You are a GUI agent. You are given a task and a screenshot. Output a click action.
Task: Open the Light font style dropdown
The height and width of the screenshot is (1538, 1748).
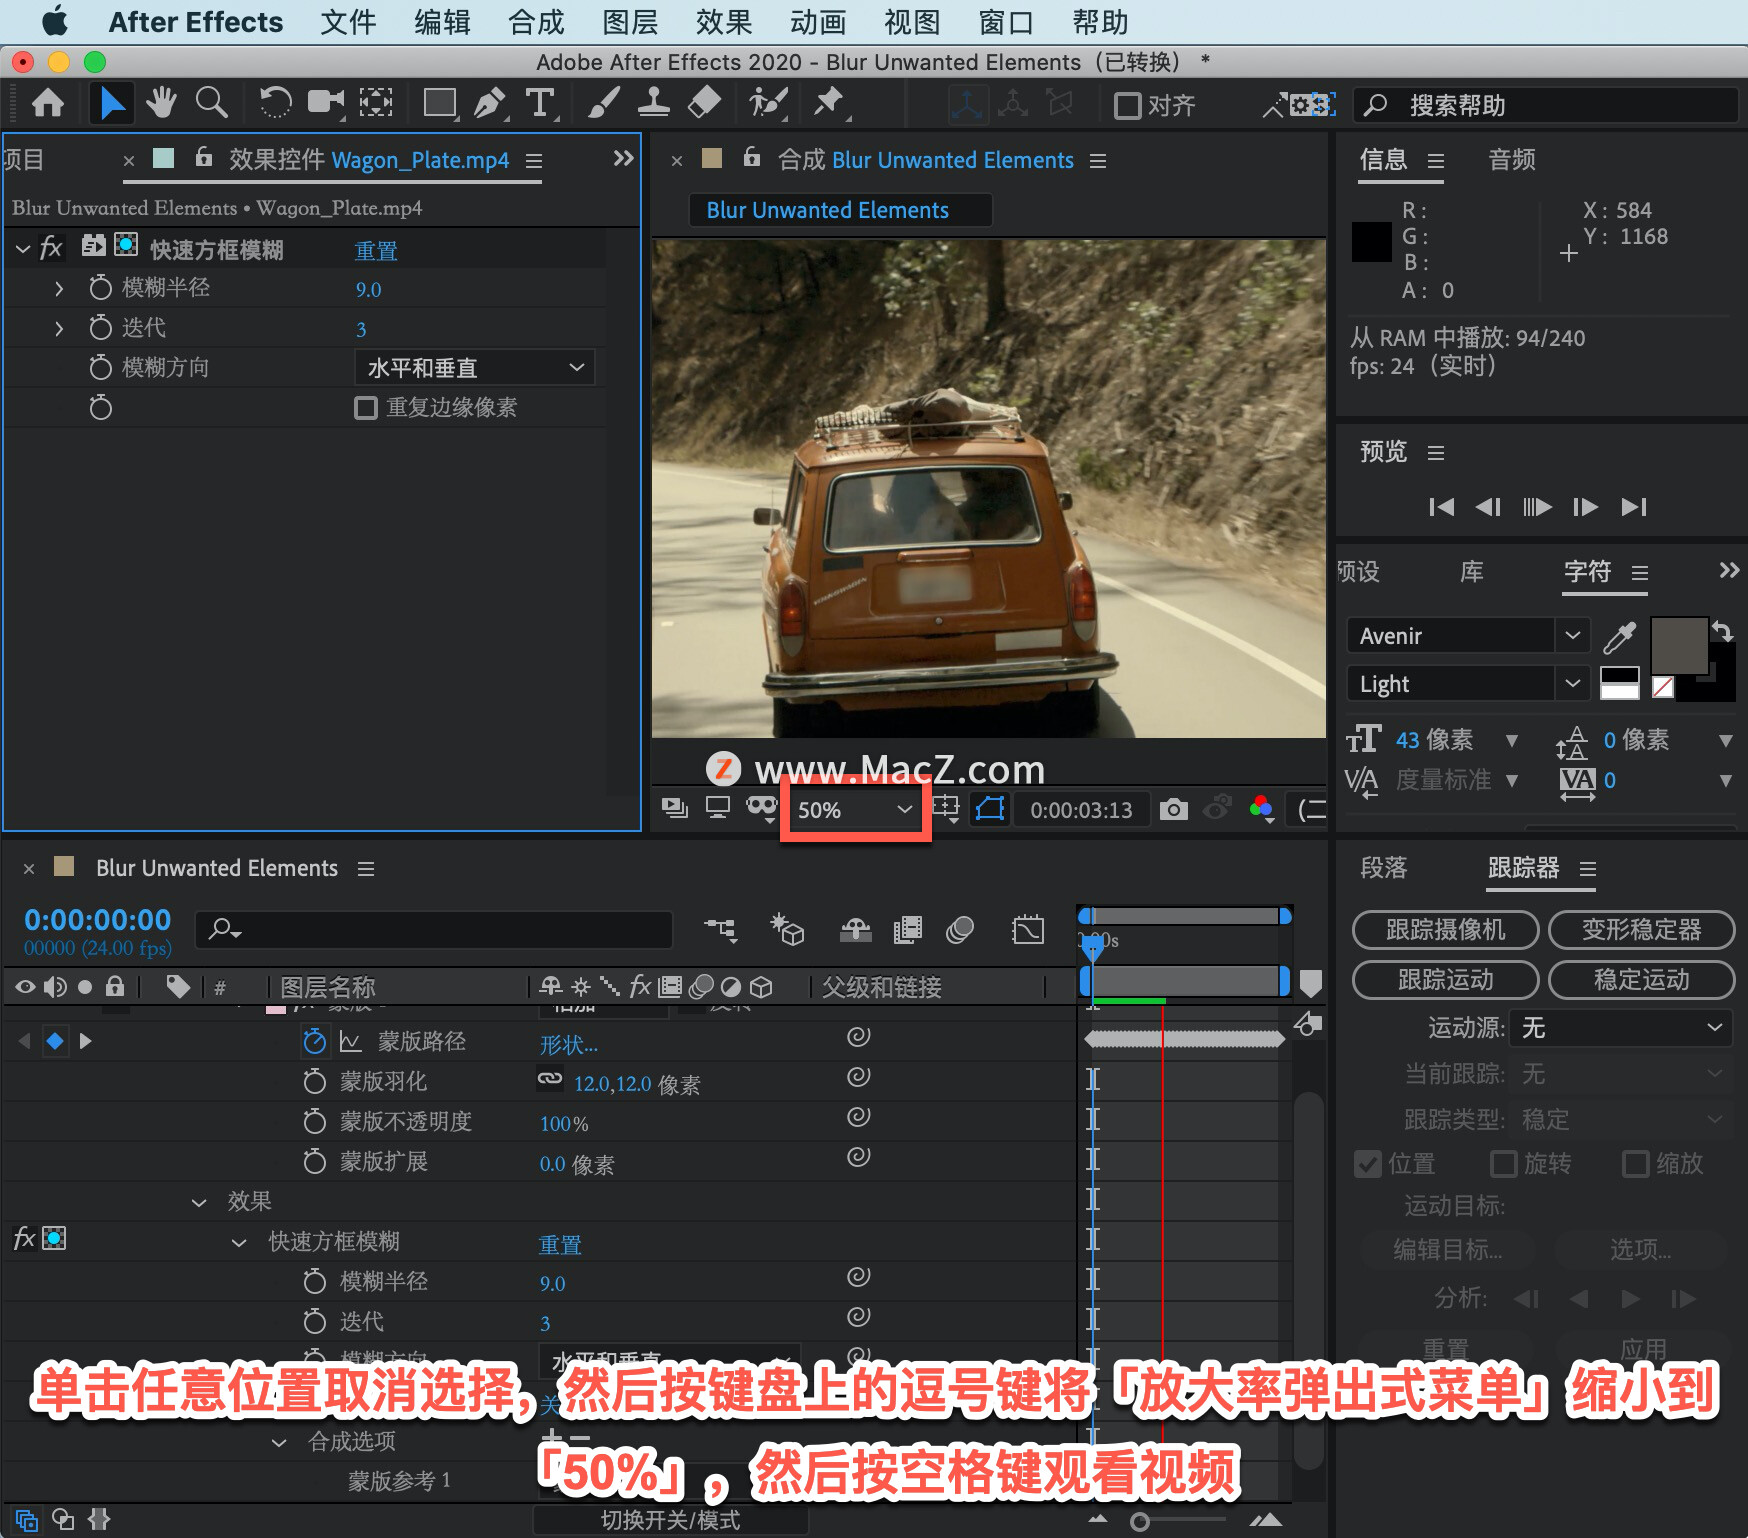click(1468, 684)
